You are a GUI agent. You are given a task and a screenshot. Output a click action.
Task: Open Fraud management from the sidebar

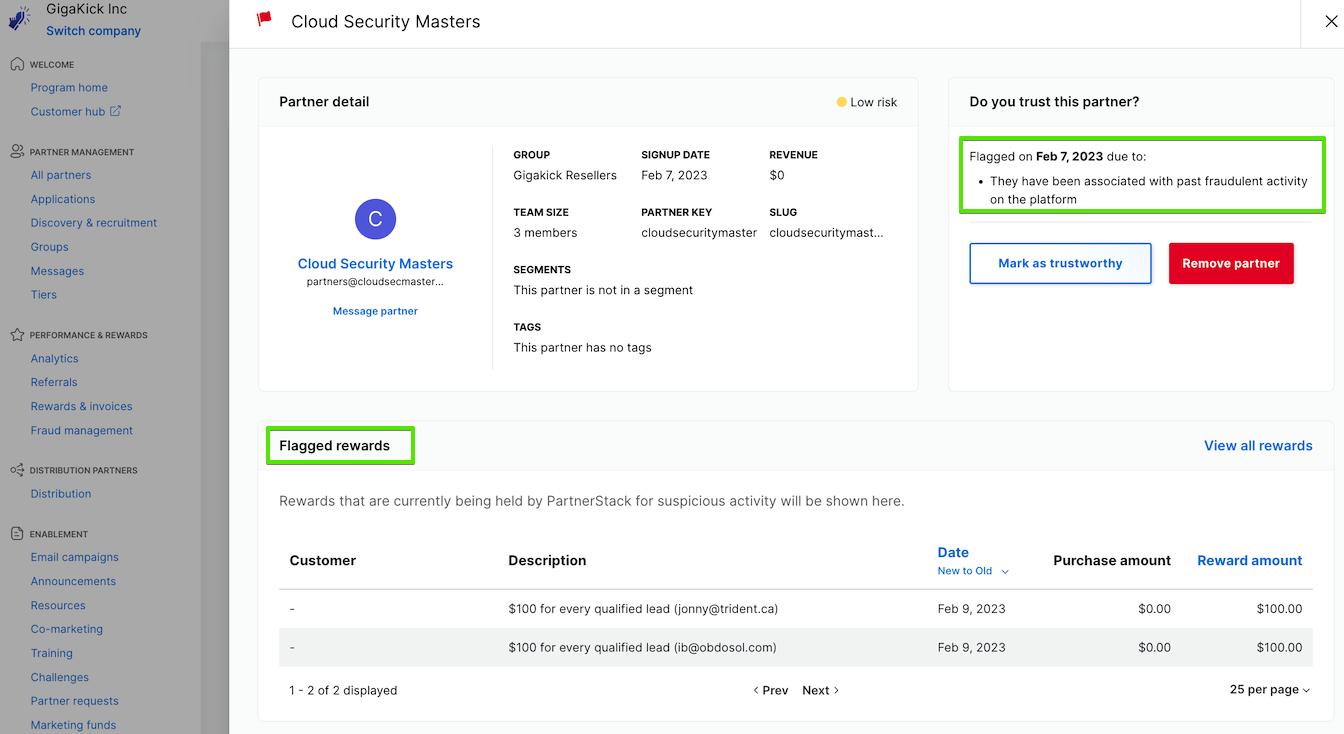pos(81,430)
